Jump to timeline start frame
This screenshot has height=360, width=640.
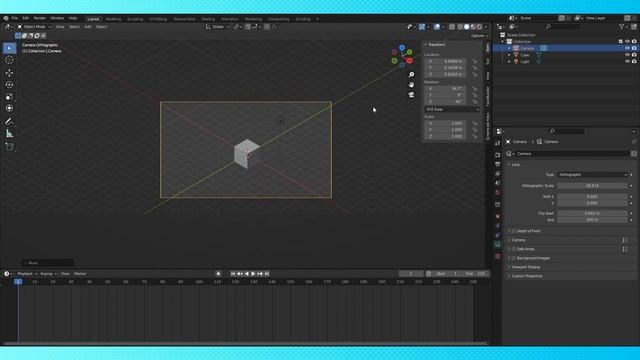(233, 274)
